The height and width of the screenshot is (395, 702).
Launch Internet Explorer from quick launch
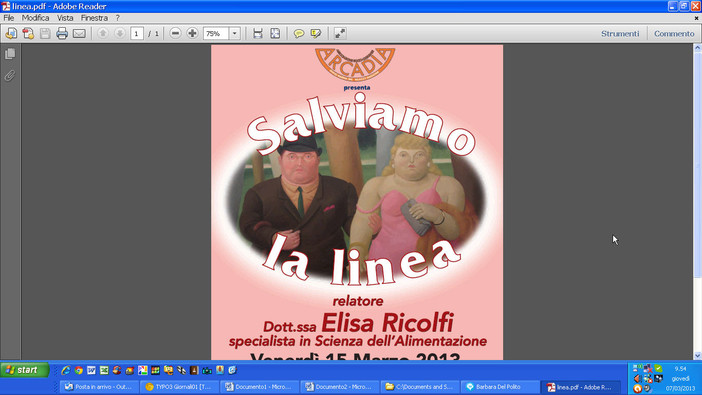[x=66, y=370]
